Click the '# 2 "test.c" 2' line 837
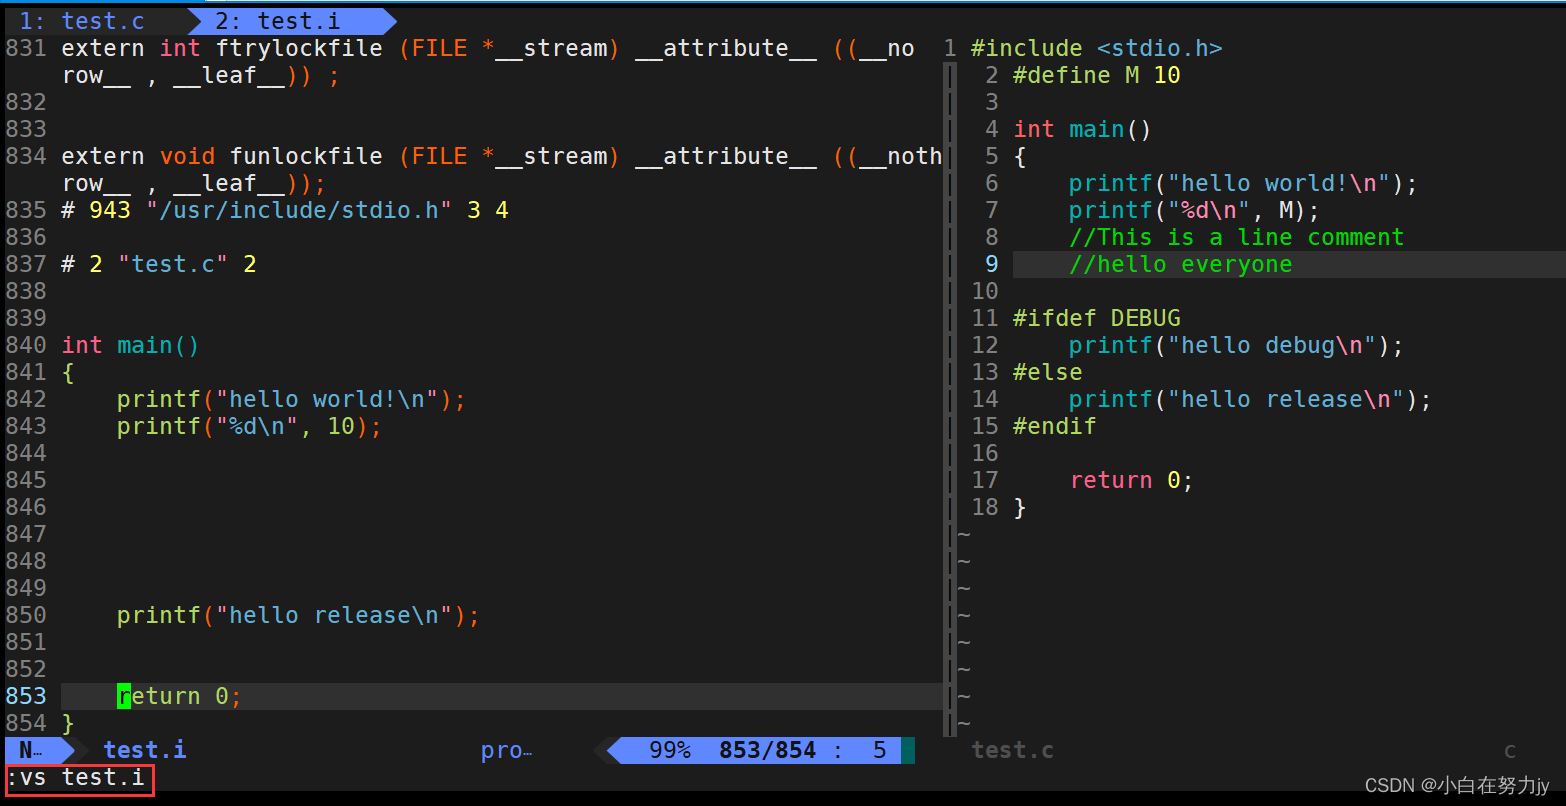 [159, 264]
